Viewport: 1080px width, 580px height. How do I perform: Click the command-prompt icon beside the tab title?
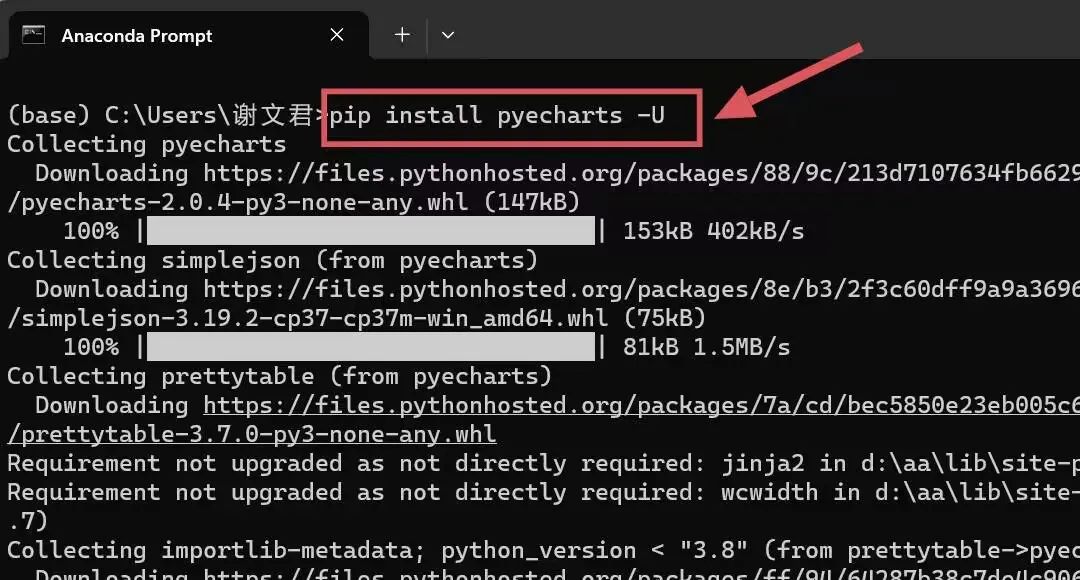35,34
